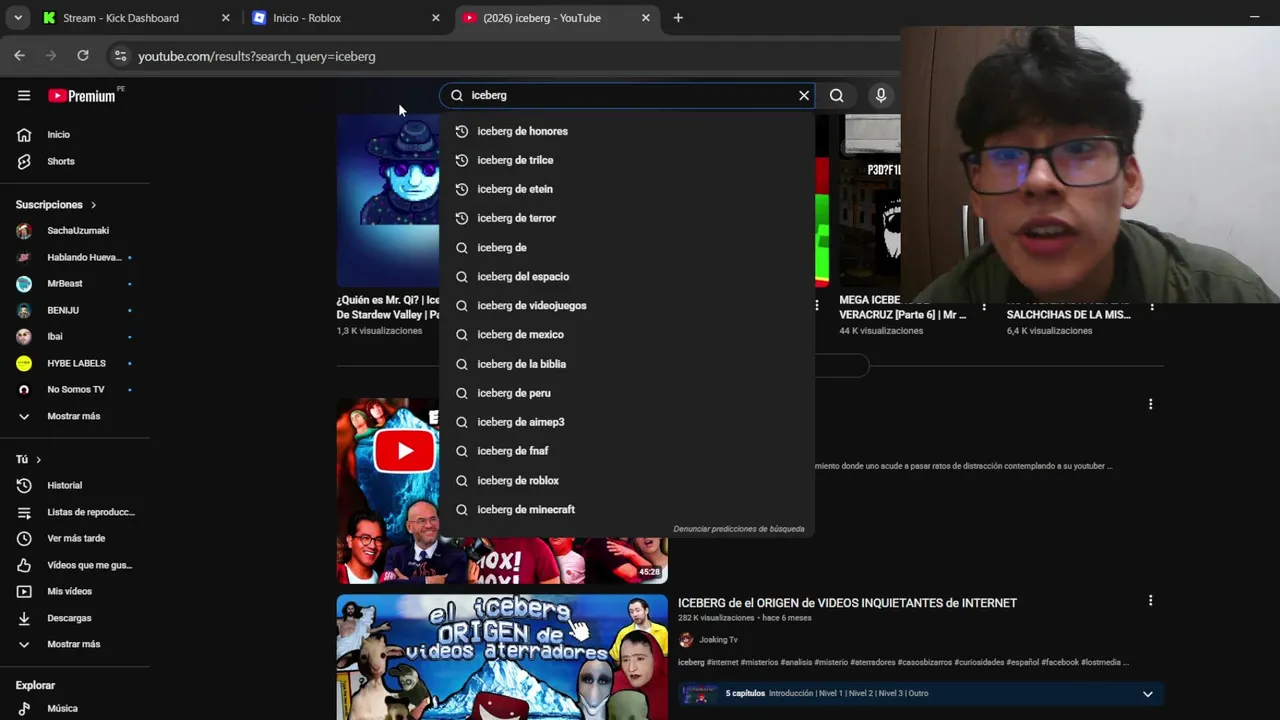Choose suggestion iceberg del espacio
Screen dimensions: 1280x720
tap(627, 277)
